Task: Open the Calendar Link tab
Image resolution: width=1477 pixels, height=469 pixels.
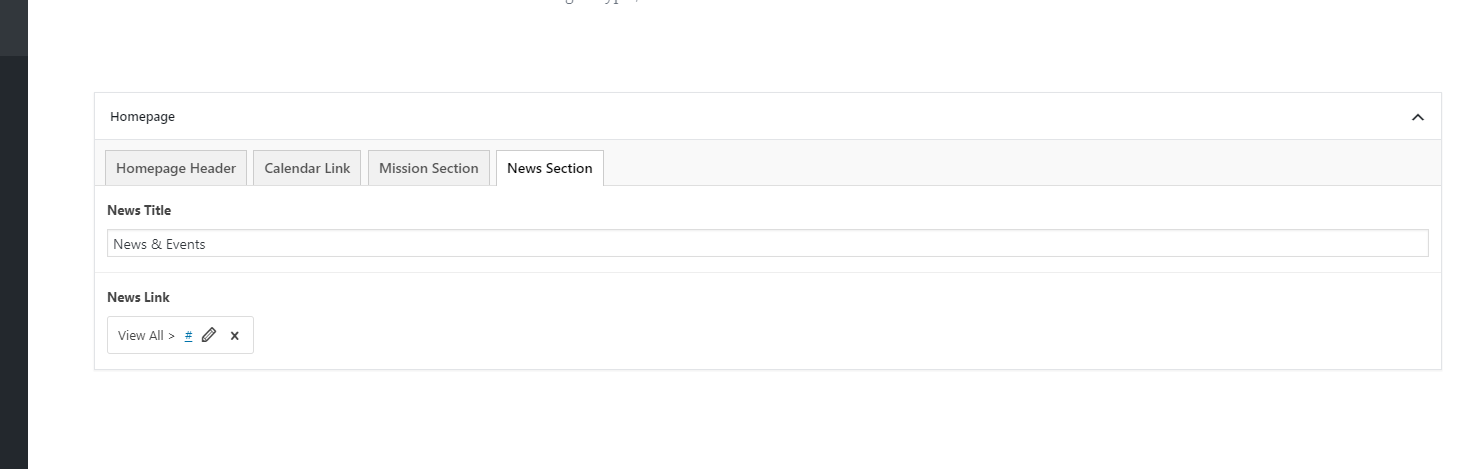Action: [307, 168]
